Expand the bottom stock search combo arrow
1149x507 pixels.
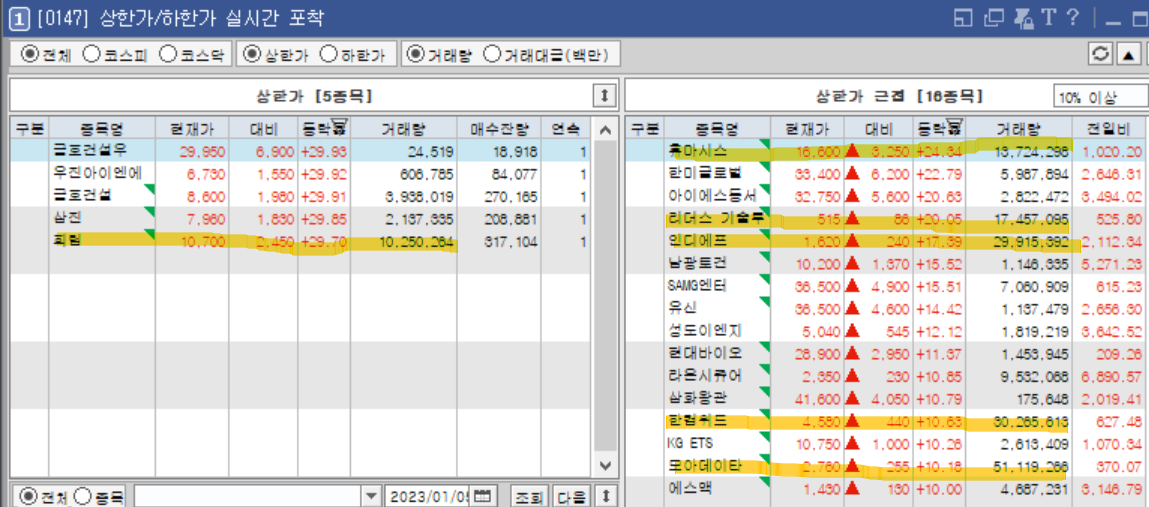point(372,496)
